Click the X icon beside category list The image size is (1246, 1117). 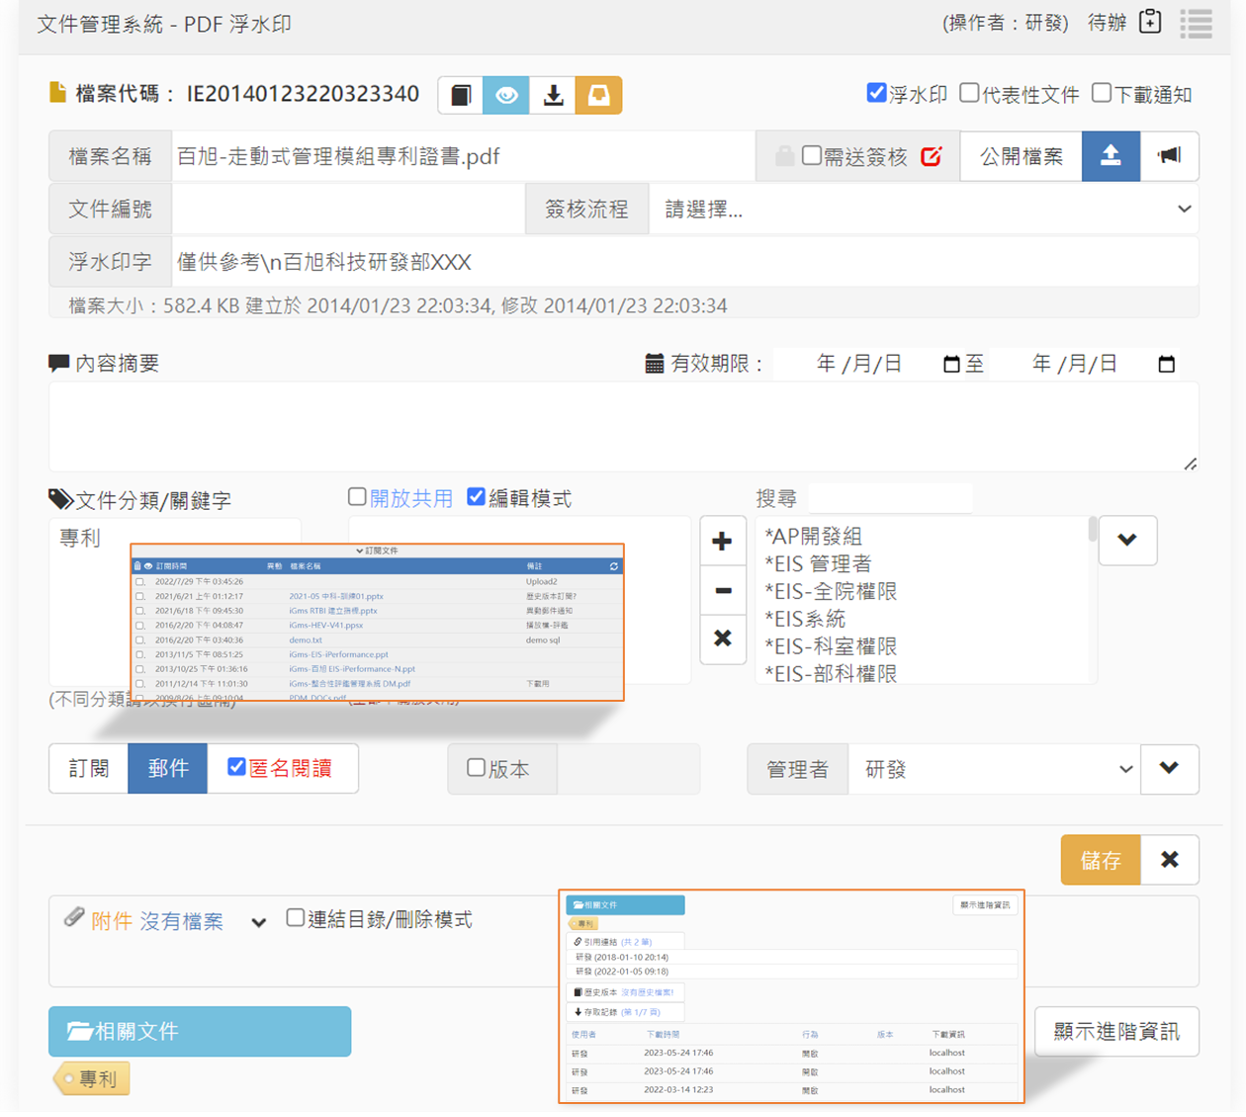click(x=723, y=638)
